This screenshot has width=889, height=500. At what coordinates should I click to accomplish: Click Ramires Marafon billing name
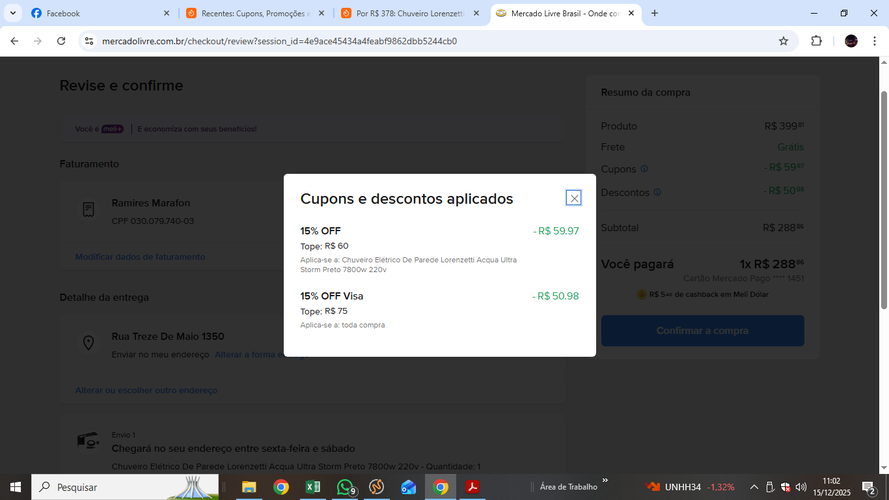(x=151, y=203)
